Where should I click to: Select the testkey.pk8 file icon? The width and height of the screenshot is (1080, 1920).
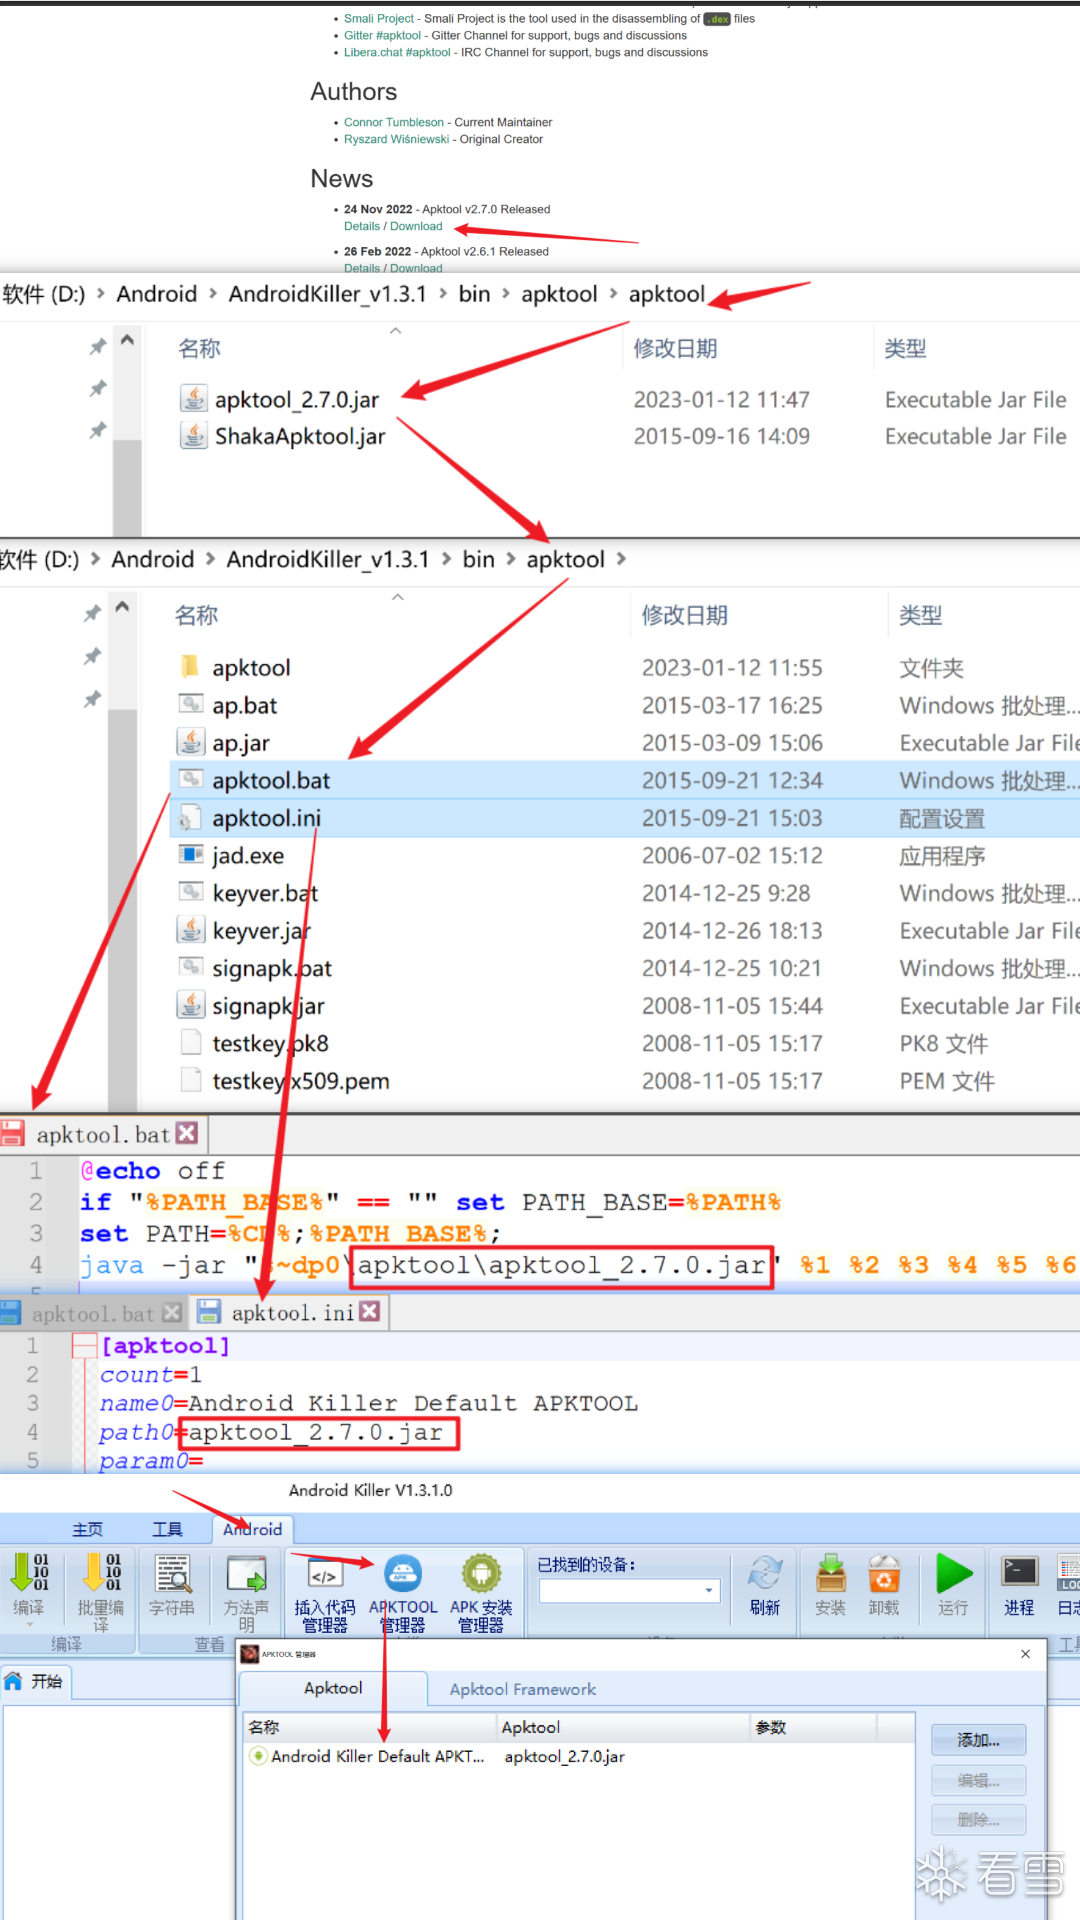click(190, 1043)
